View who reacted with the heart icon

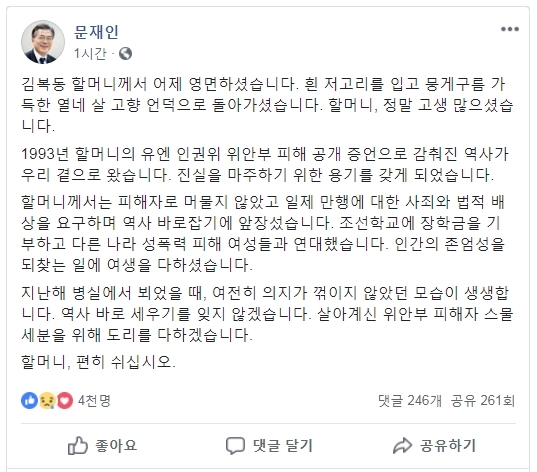point(65,400)
